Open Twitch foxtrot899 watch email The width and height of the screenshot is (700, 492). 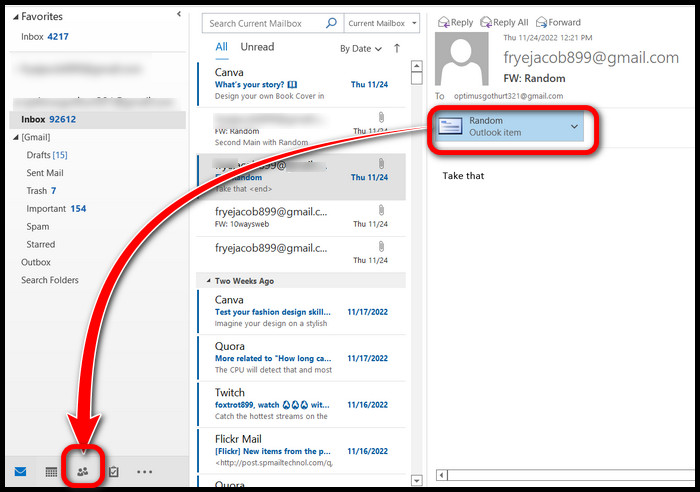coord(301,404)
